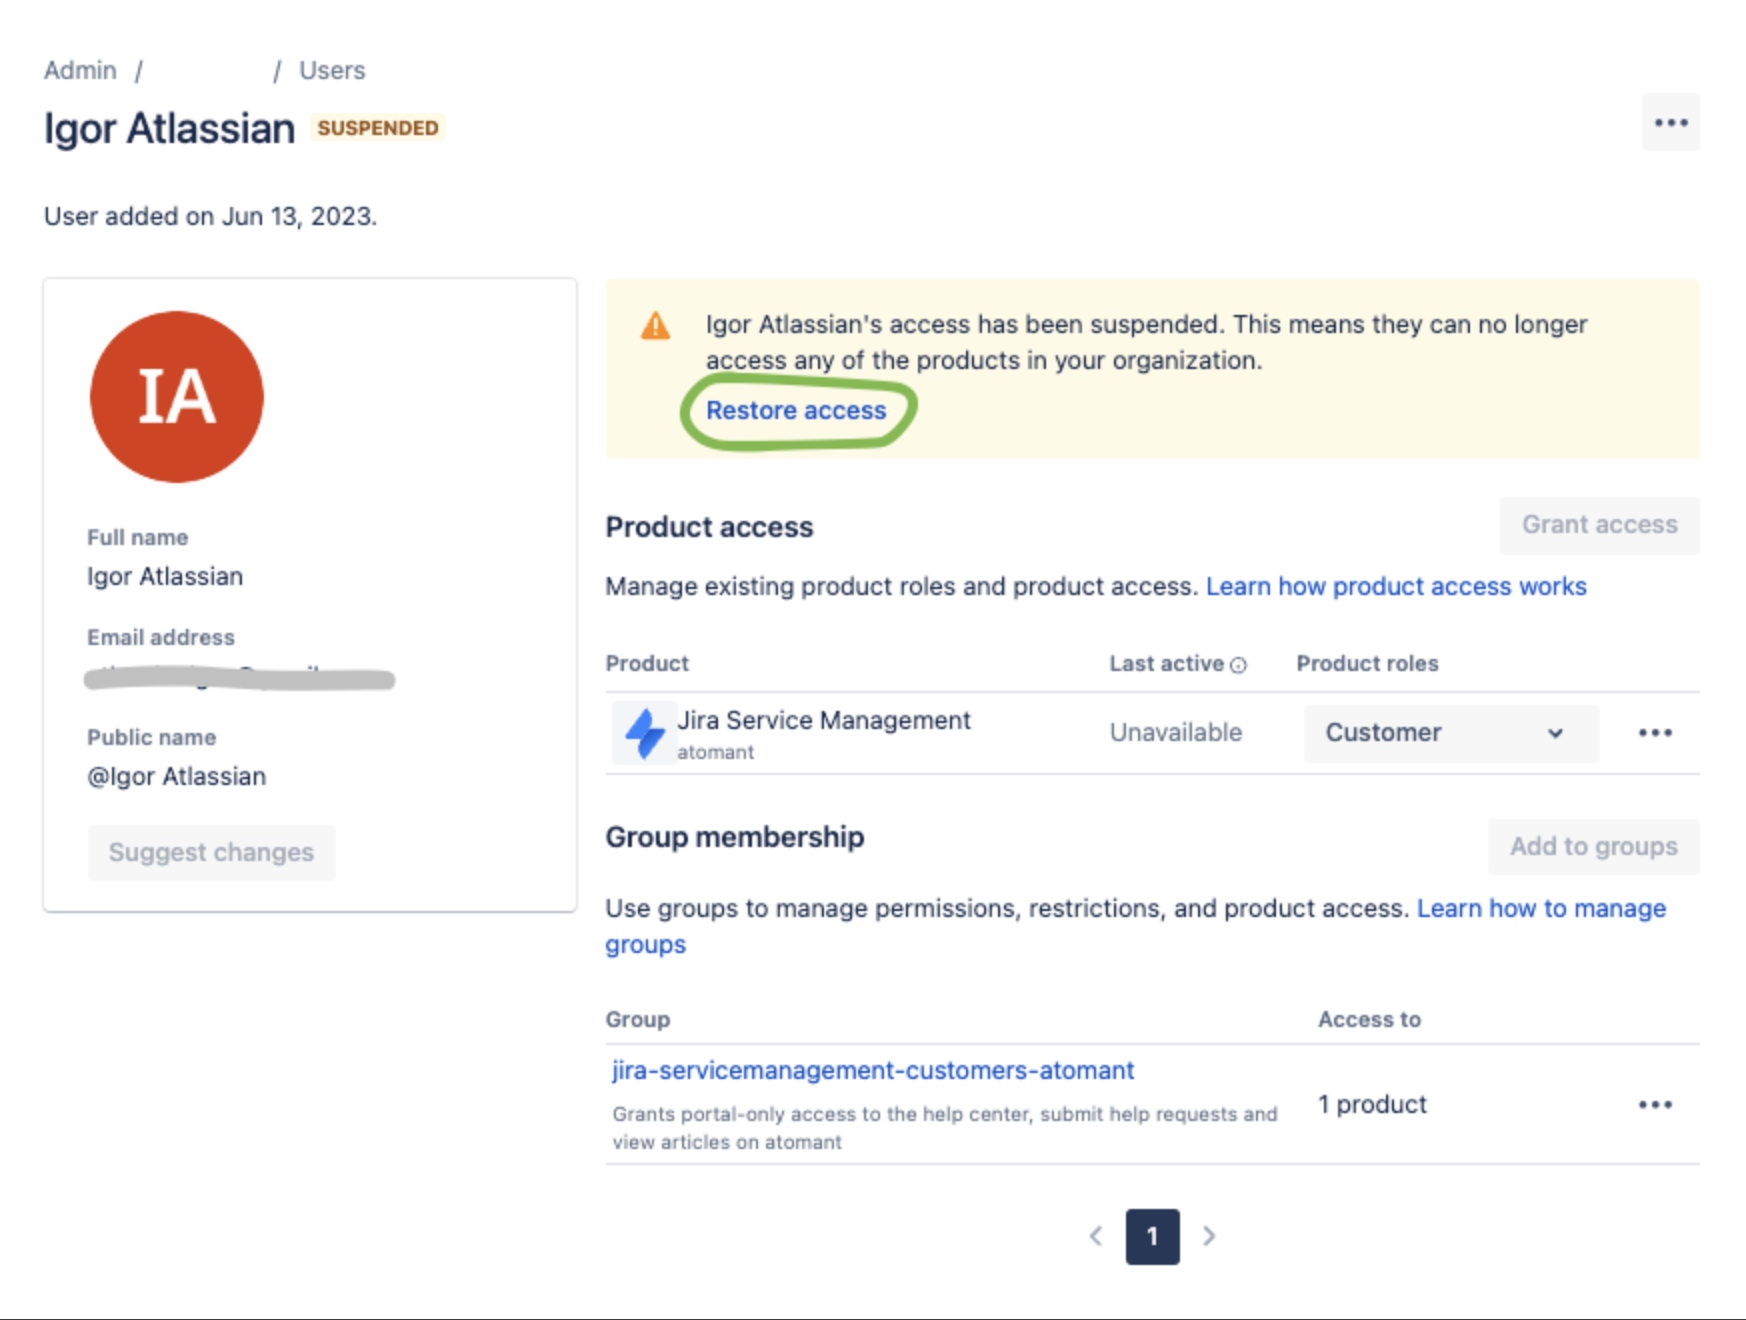Screen dimensions: 1746x1320
Task: Click the Last active column header
Action: tap(1166, 664)
